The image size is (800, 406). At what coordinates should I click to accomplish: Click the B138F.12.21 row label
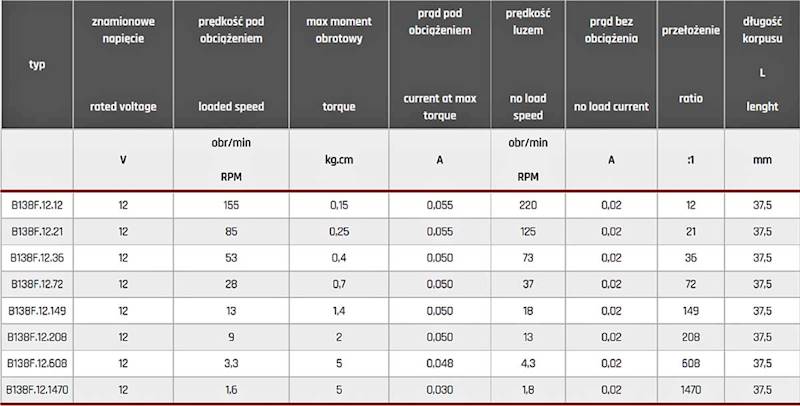pyautogui.click(x=37, y=232)
